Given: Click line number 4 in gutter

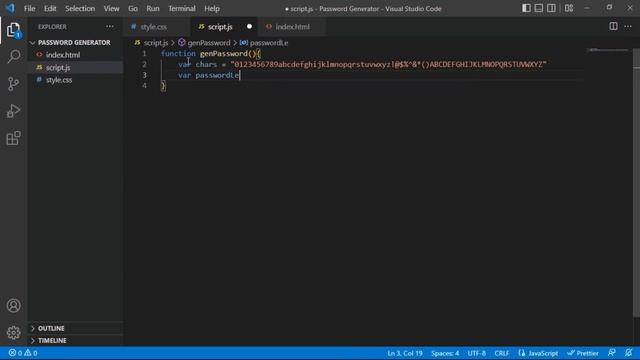Looking at the screenshot, I should click(144, 85).
